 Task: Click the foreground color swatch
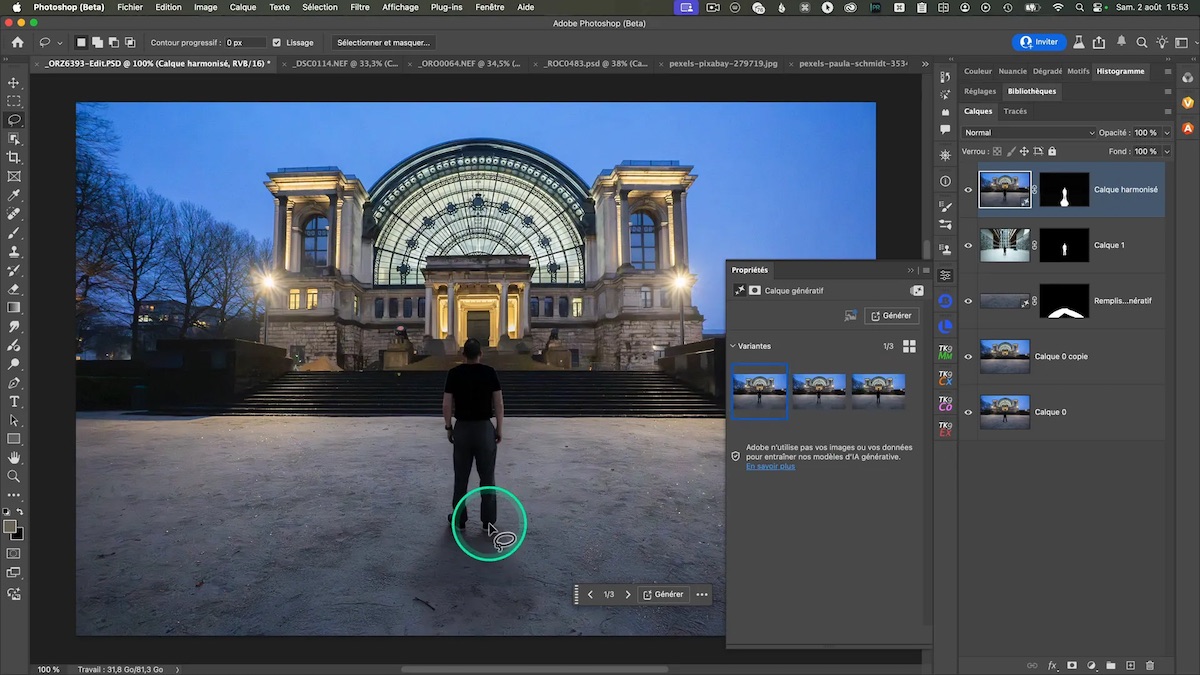pos(10,527)
